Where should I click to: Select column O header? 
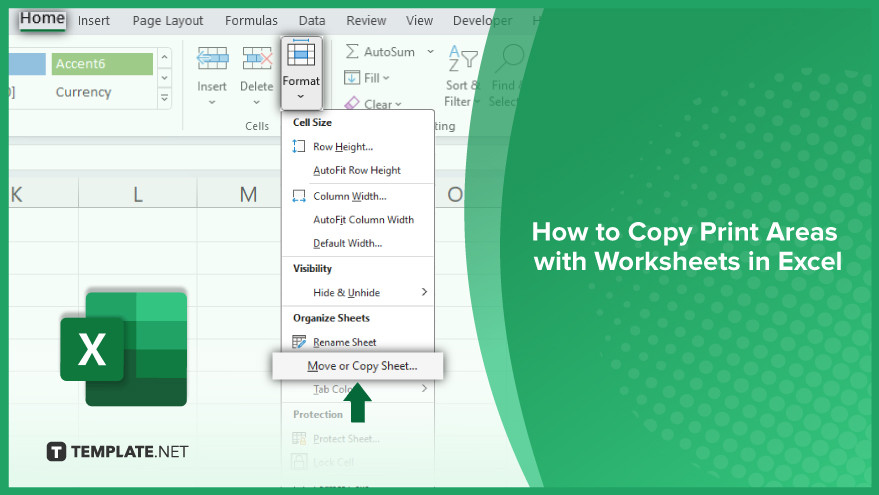(455, 195)
